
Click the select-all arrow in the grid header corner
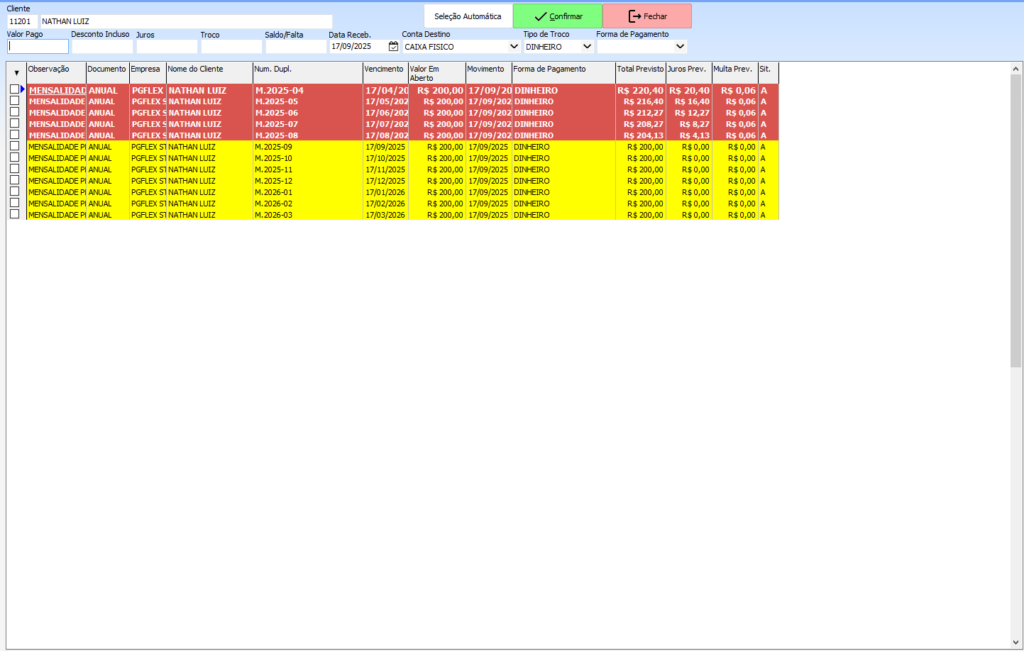tap(16, 73)
